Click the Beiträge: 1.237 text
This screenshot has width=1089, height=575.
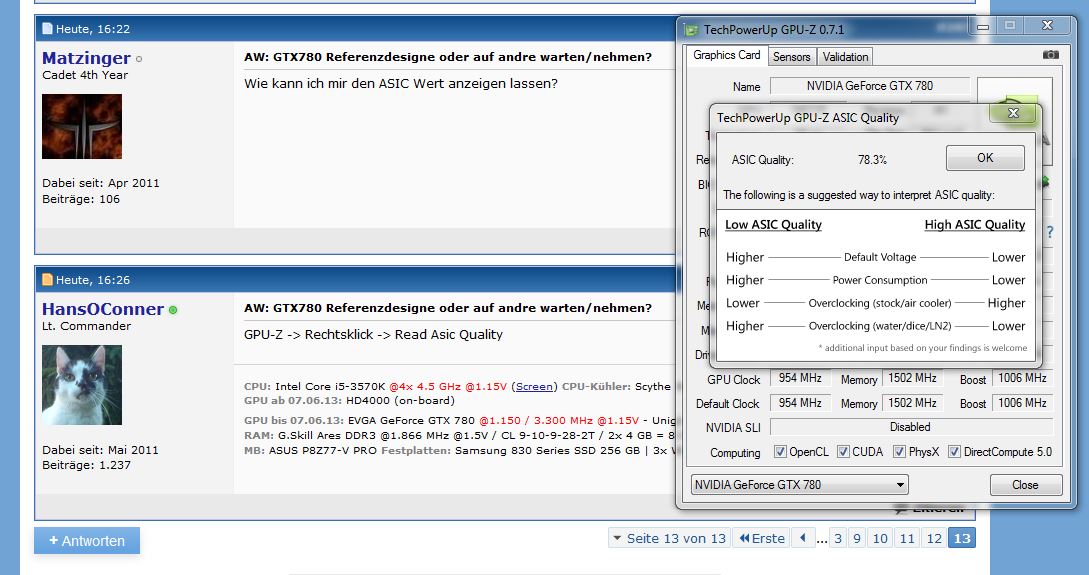(86, 465)
